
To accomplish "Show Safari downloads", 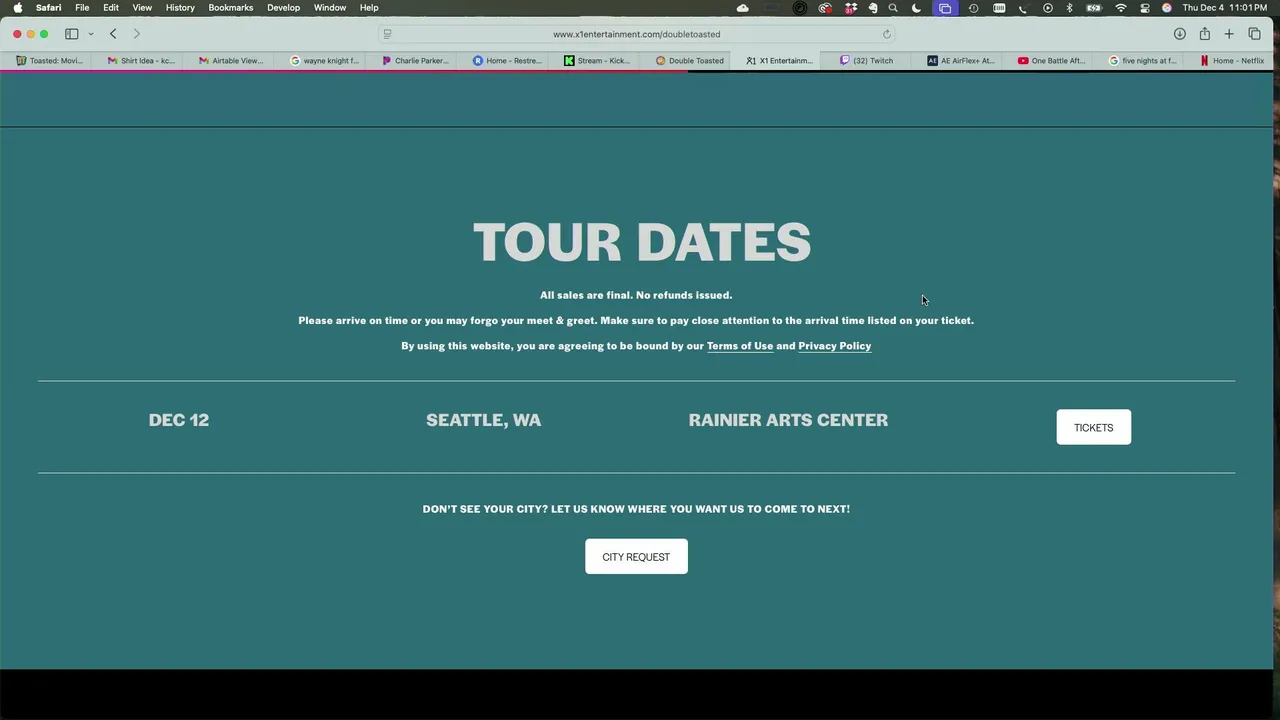I will 1180,34.
